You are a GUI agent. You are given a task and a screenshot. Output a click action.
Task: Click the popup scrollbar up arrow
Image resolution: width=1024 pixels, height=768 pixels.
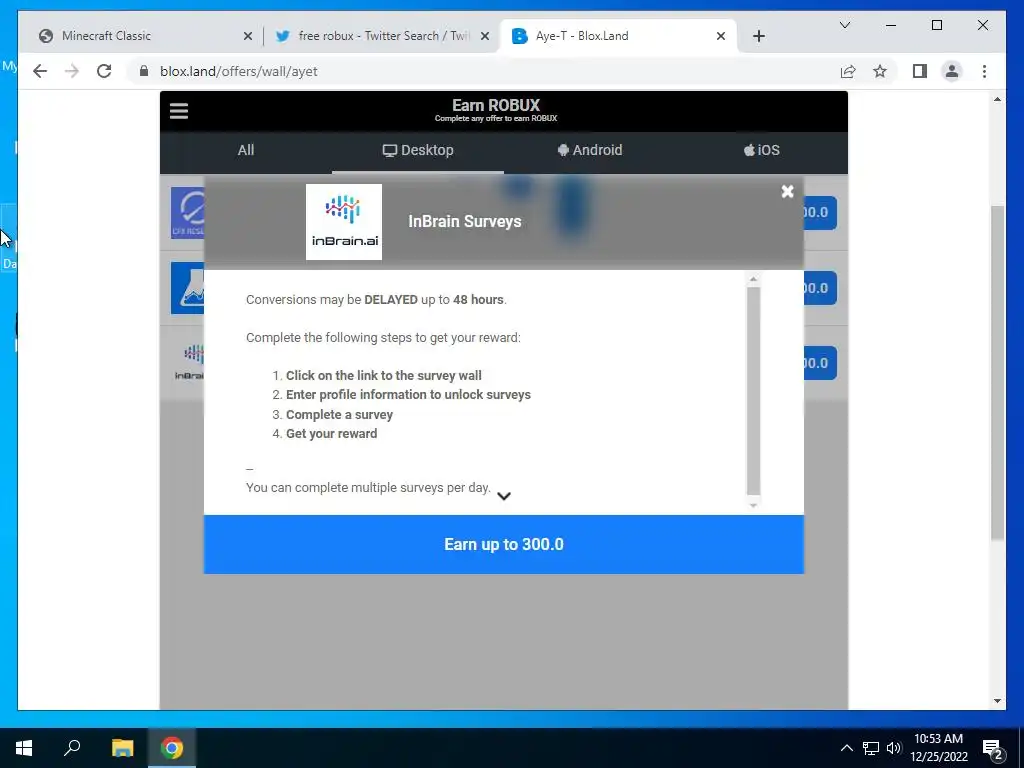tap(753, 280)
